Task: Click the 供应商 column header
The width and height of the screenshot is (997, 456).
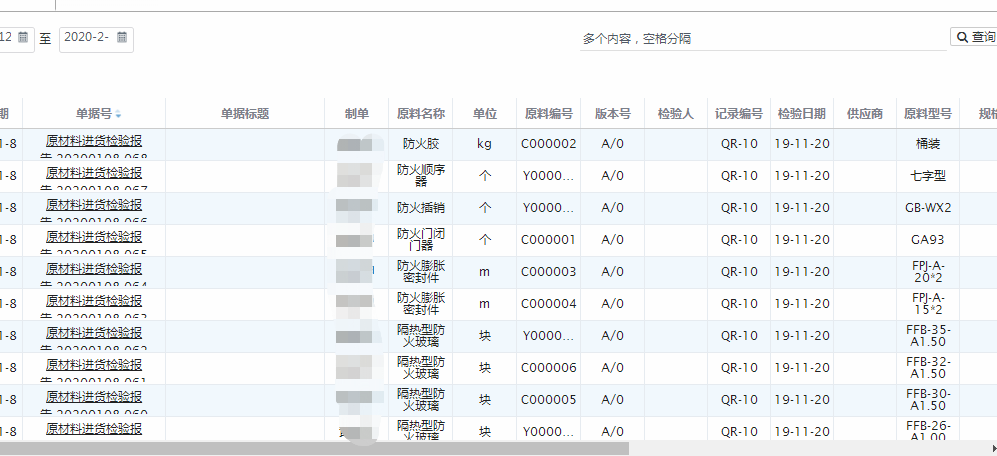Action: (864, 114)
